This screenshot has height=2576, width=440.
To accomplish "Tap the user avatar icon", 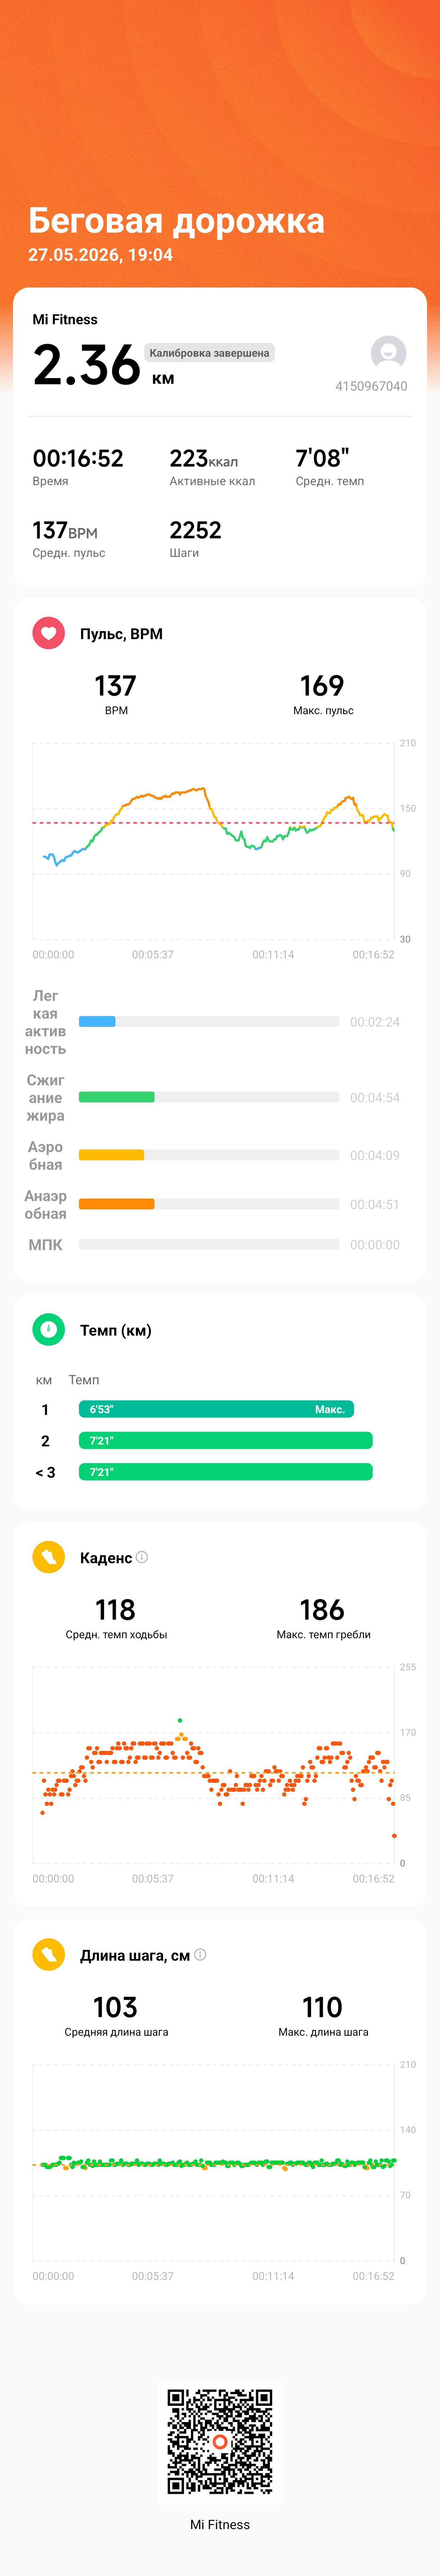I will pyautogui.click(x=388, y=353).
